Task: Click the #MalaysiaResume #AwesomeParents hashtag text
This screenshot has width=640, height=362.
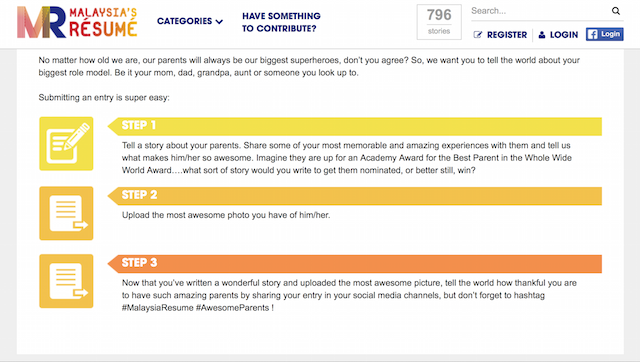Action: coord(196,308)
